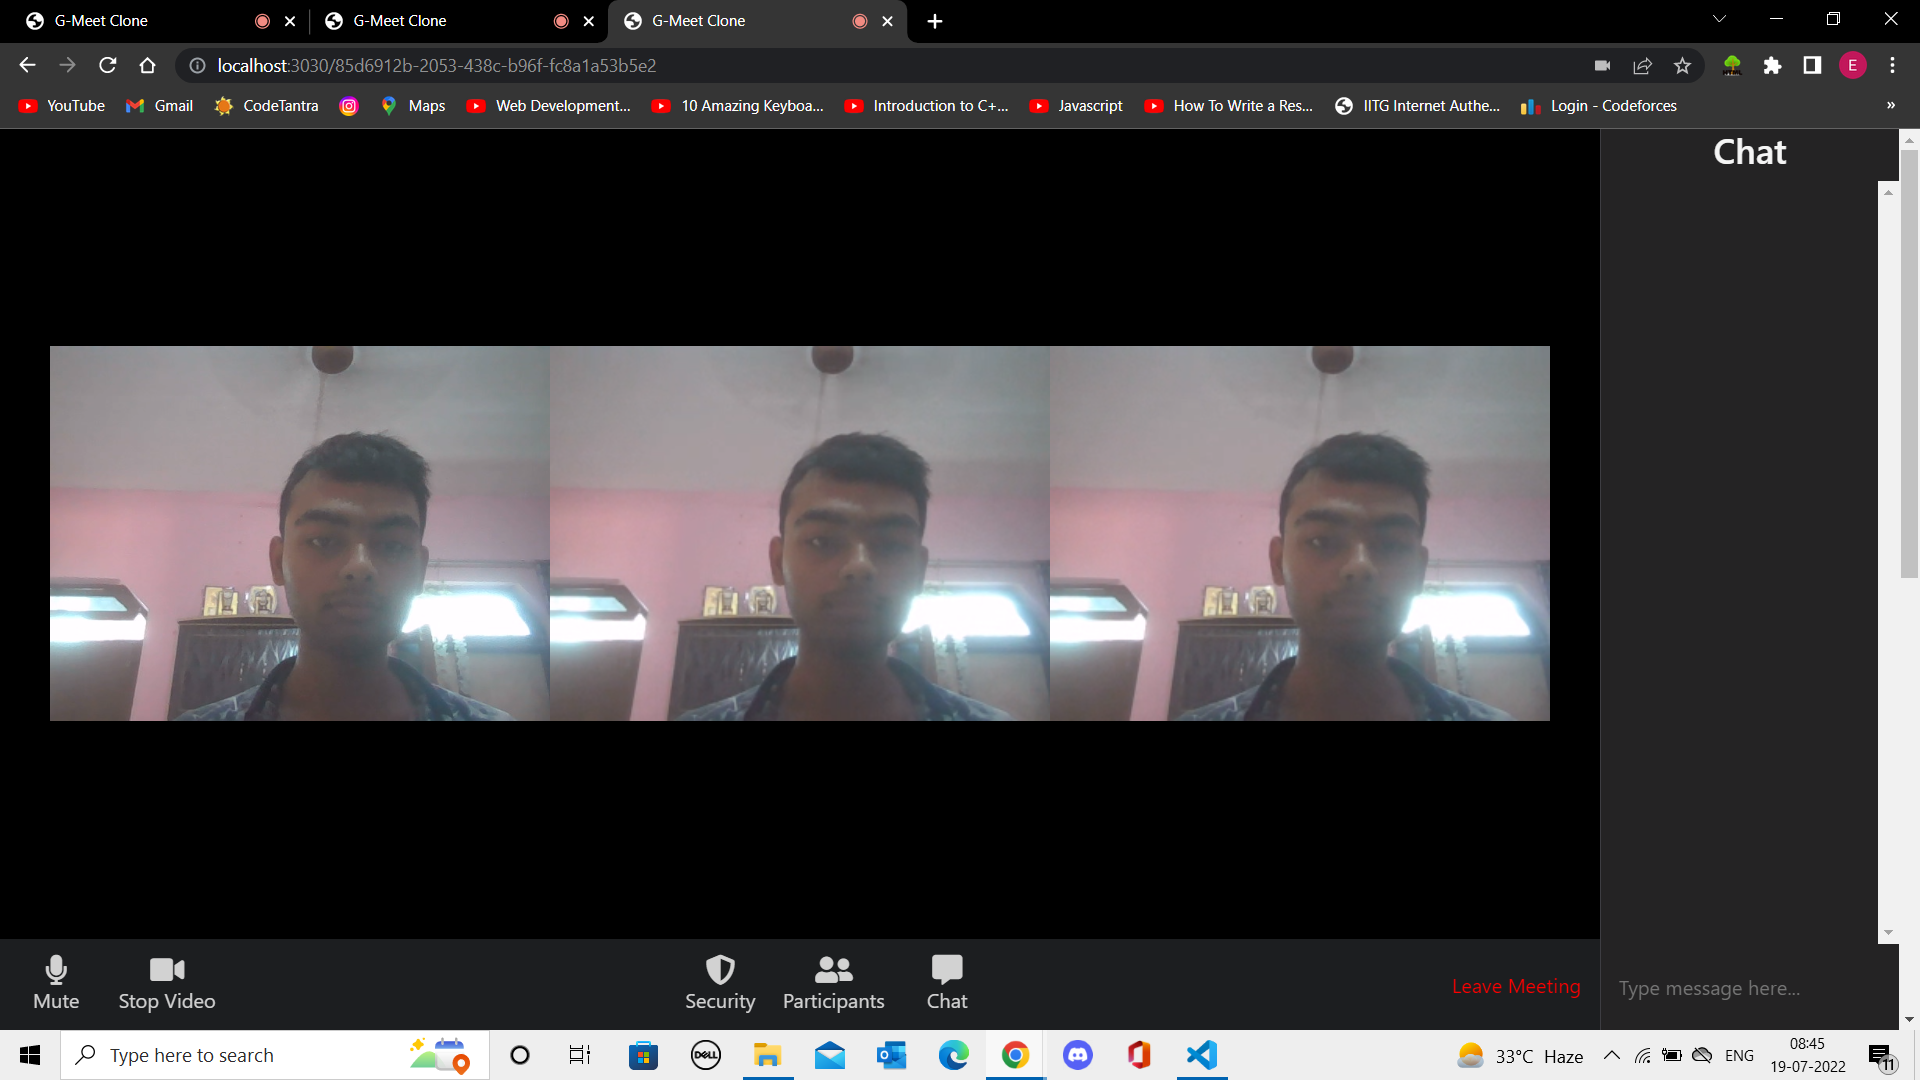
Task: Click the Chat bubble icon in toolbar
Action: pyautogui.click(x=946, y=969)
